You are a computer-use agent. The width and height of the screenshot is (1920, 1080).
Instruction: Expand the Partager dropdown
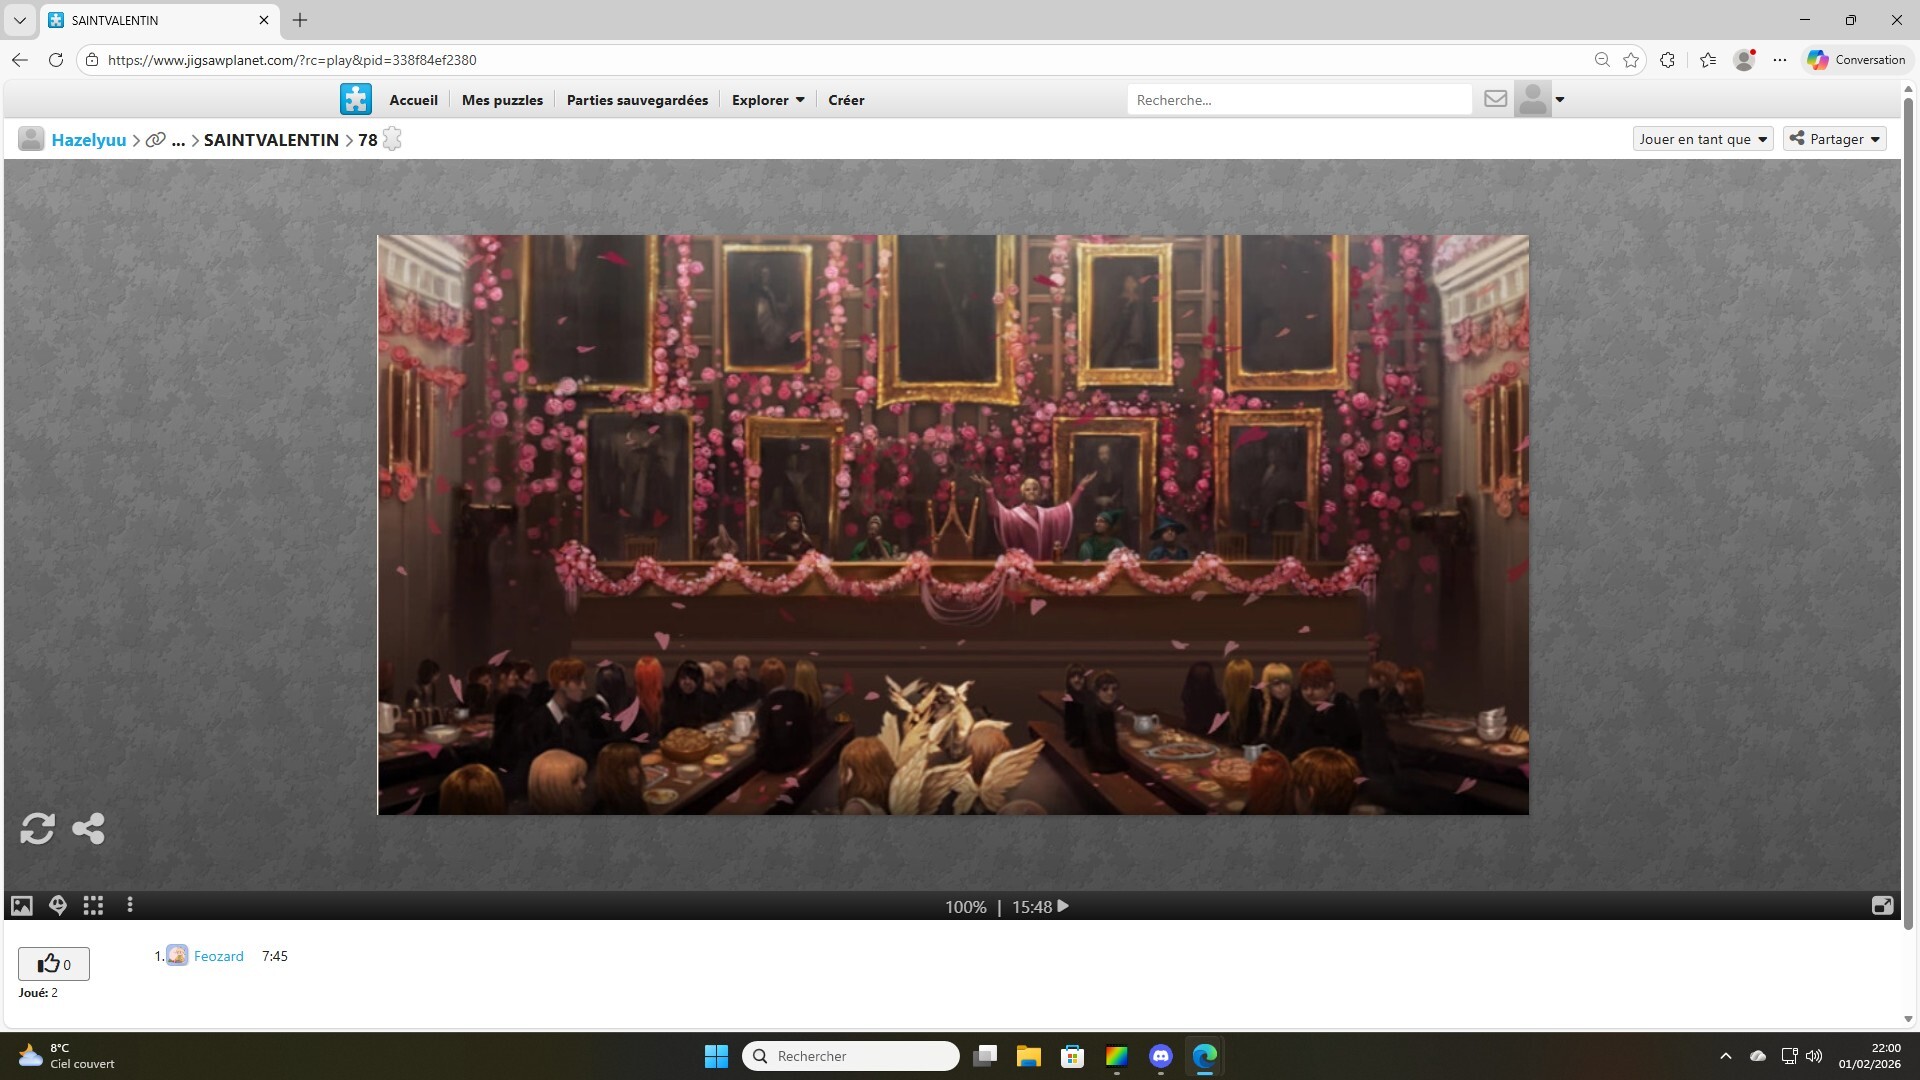pyautogui.click(x=1835, y=139)
